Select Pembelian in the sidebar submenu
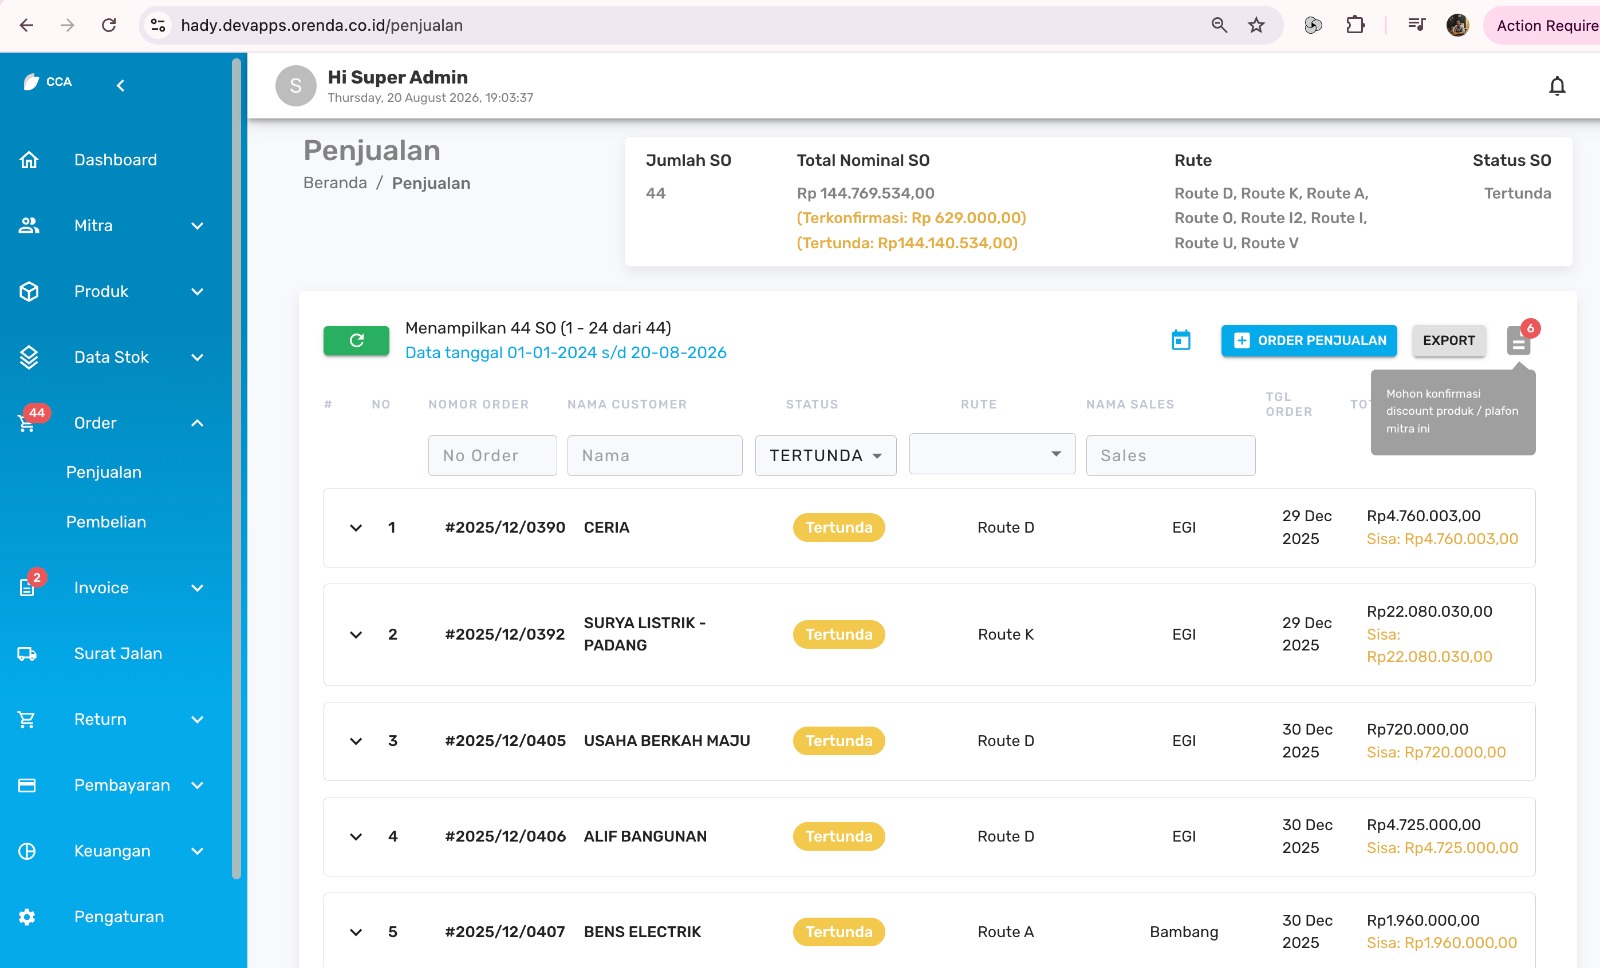The height and width of the screenshot is (968, 1600). click(106, 522)
